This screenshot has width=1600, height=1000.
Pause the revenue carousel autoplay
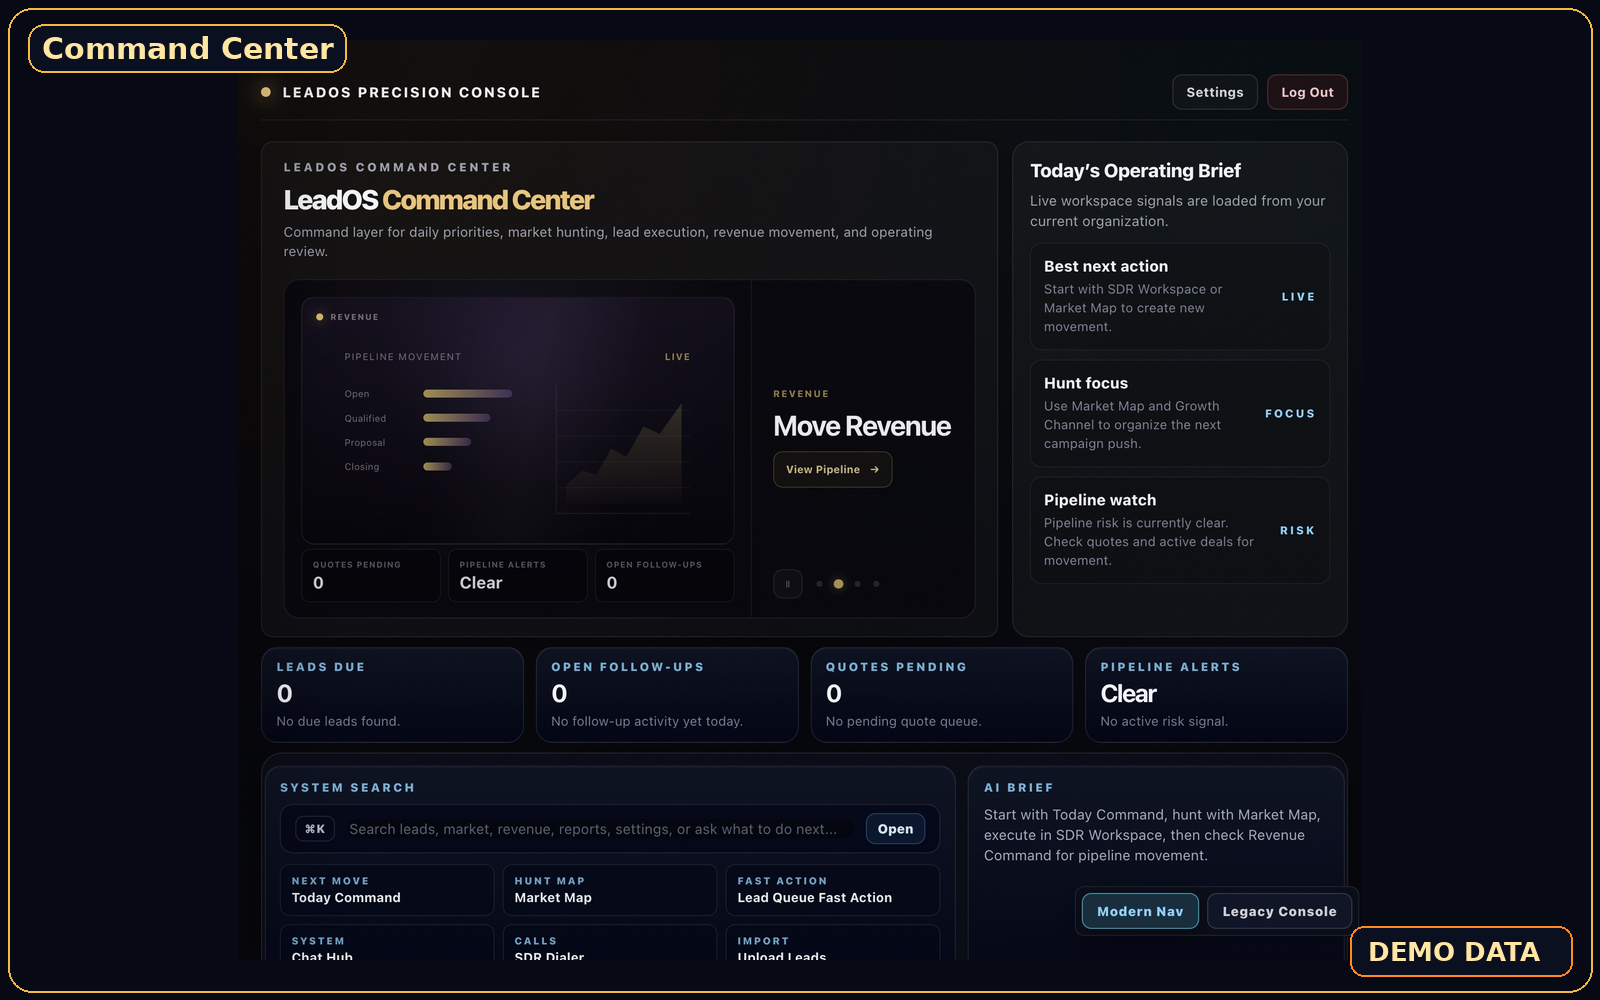coord(787,584)
